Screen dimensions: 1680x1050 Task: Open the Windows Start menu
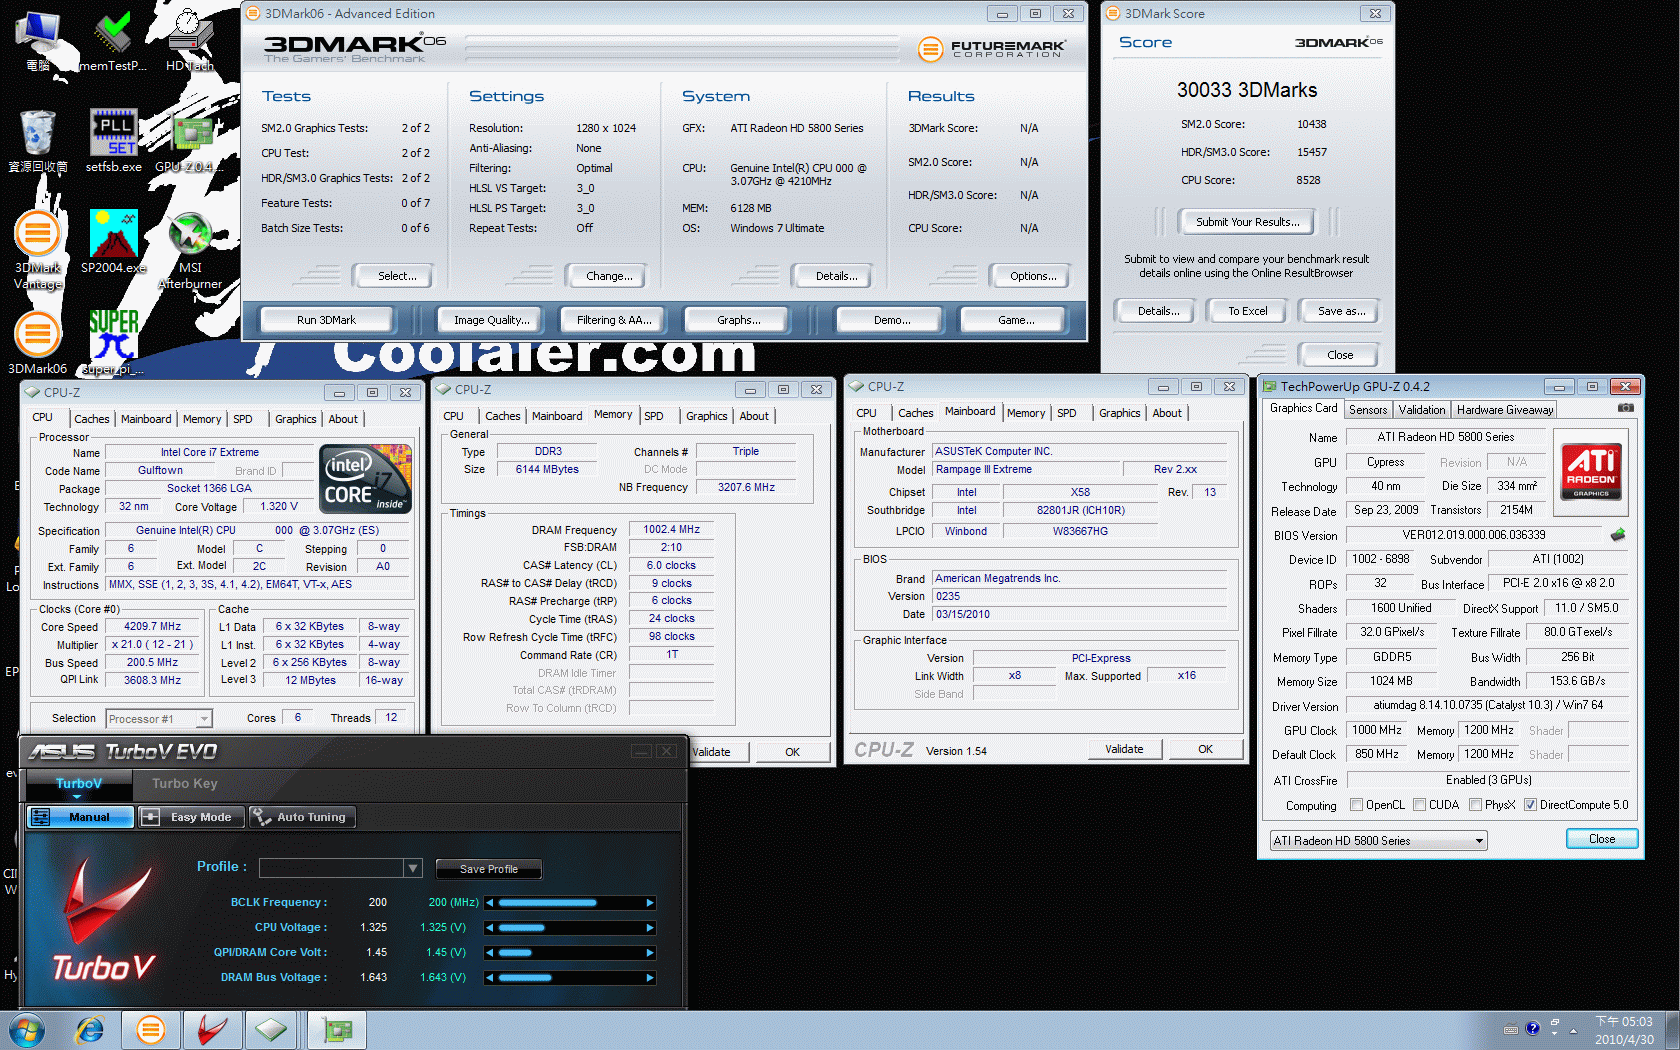click(27, 1029)
